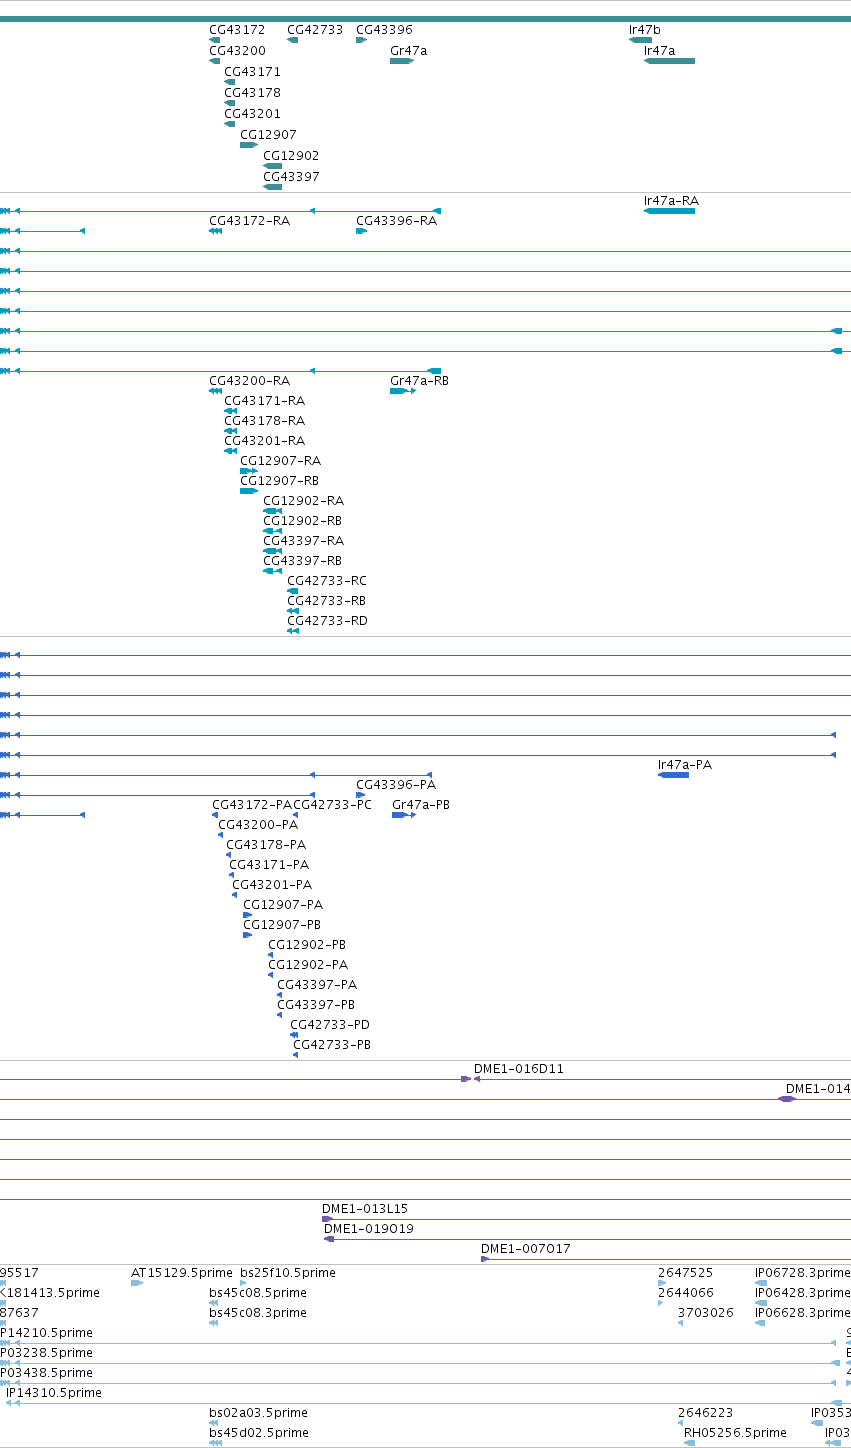Select the CG12907 gene label

(x=268, y=135)
